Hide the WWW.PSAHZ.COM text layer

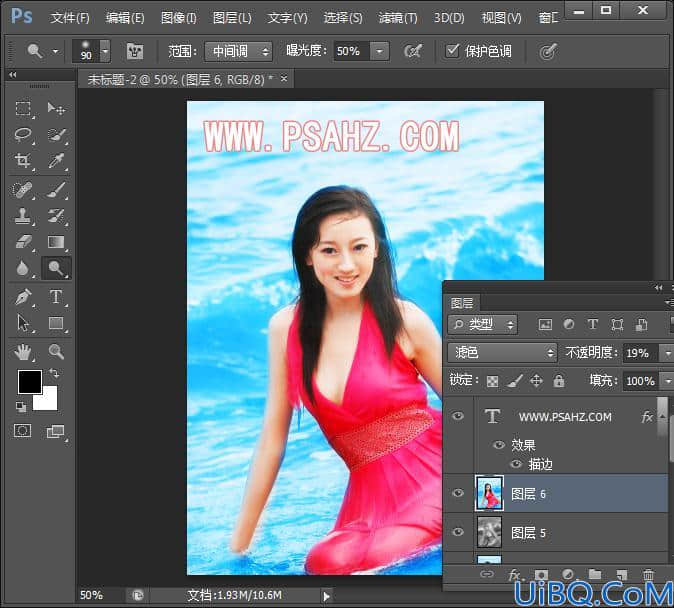point(458,416)
